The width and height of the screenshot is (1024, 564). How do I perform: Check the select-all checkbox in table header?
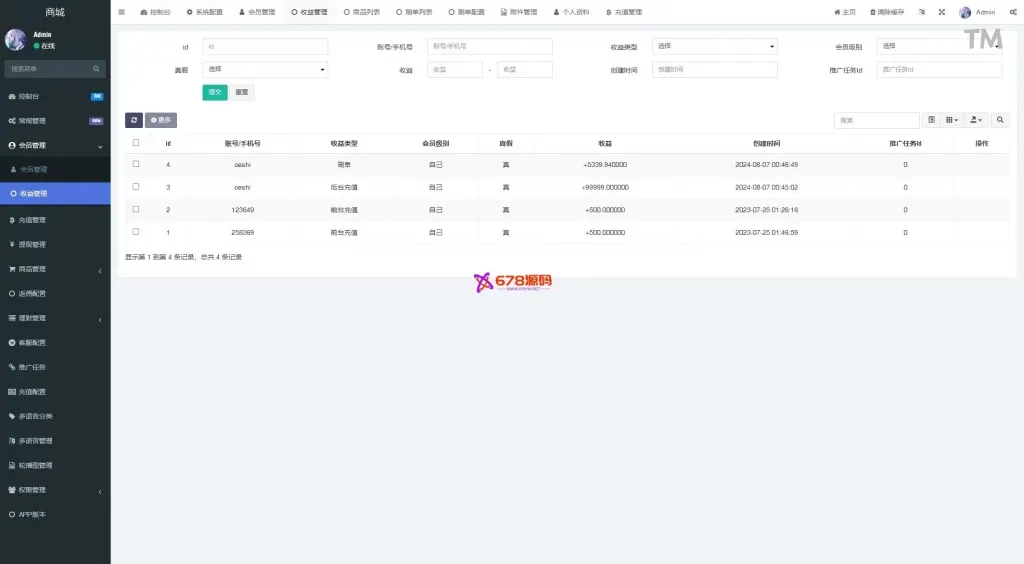[136, 143]
